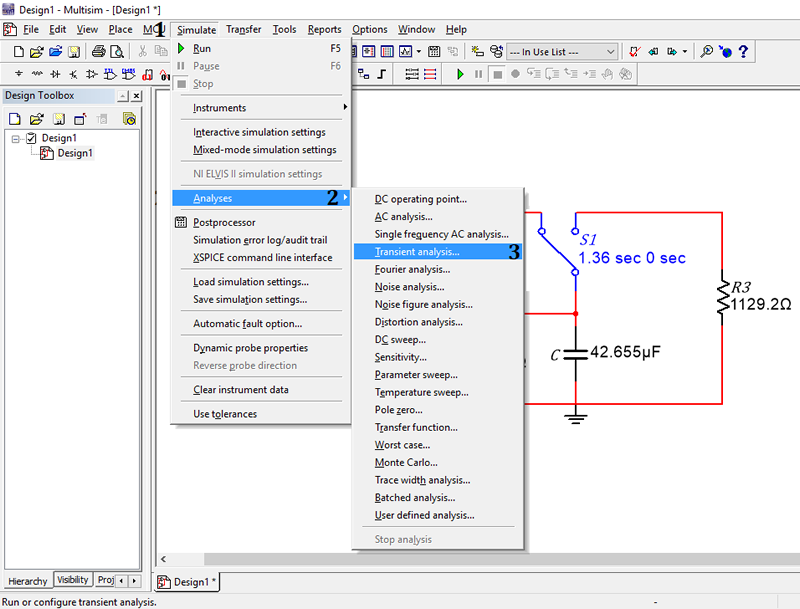800x609 pixels.
Task: Open Interactive simulation settings
Action: pos(261,132)
